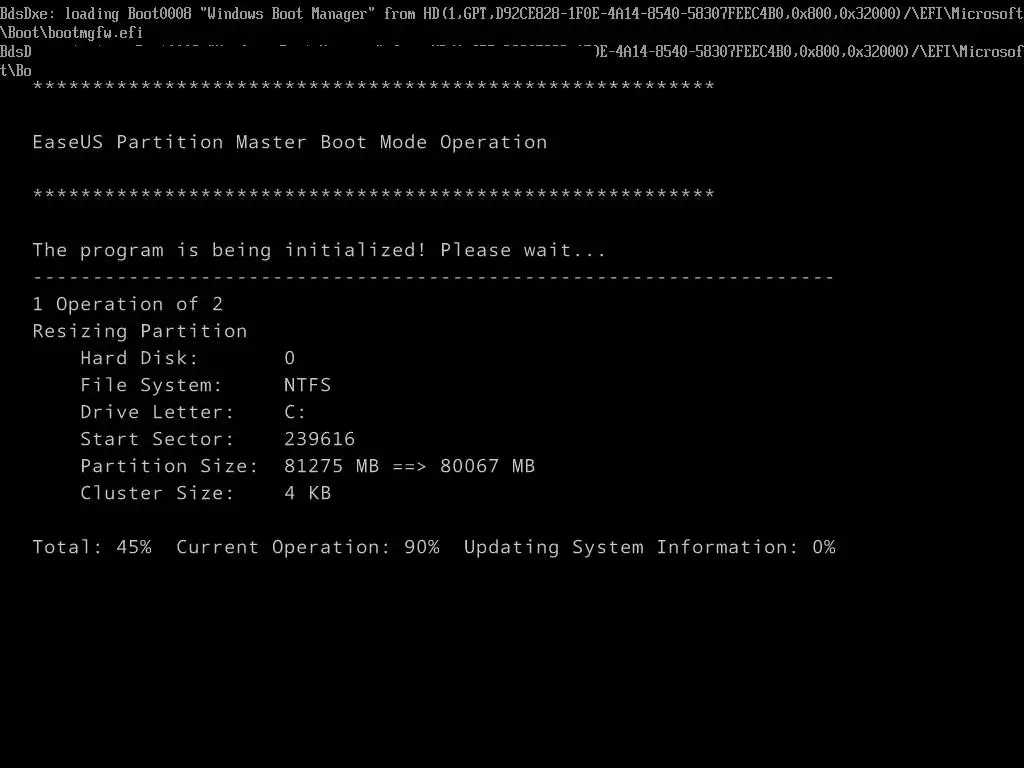
Task: Click the "File System:" label
Action: (x=151, y=385)
